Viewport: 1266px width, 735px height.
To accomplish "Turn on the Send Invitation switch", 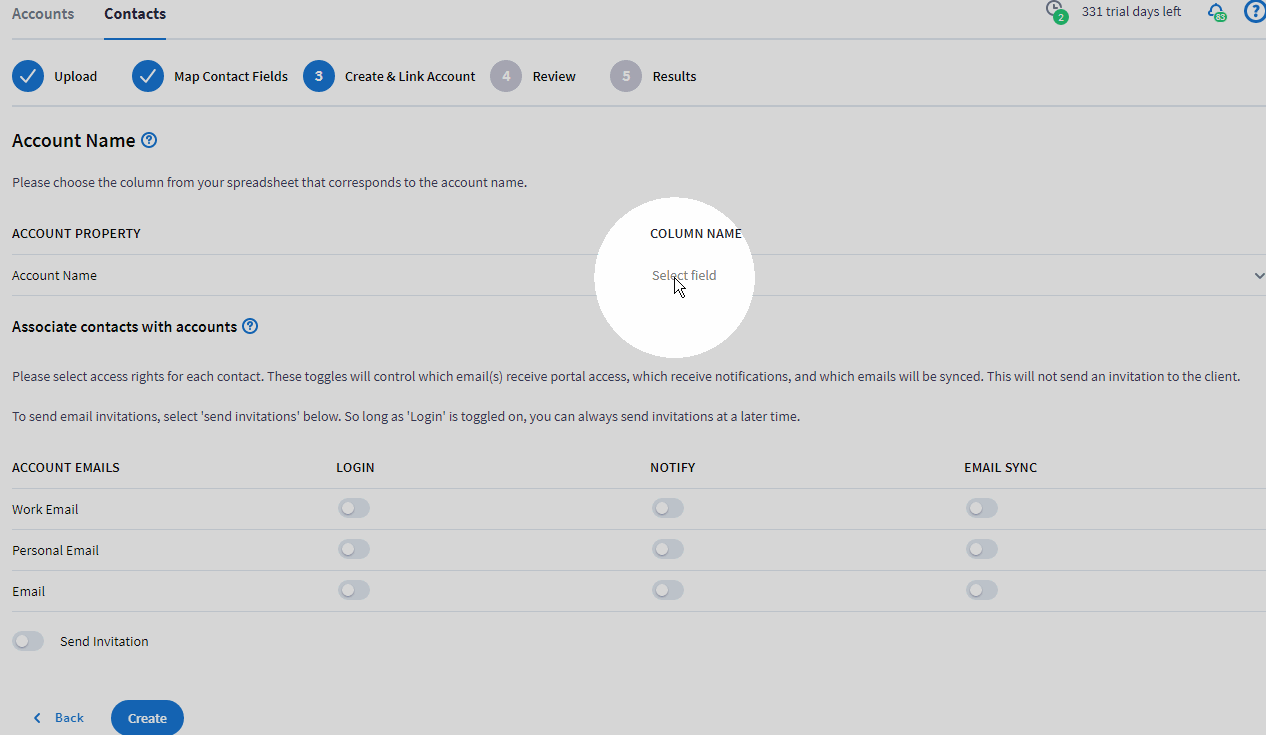I will pyautogui.click(x=28, y=641).
